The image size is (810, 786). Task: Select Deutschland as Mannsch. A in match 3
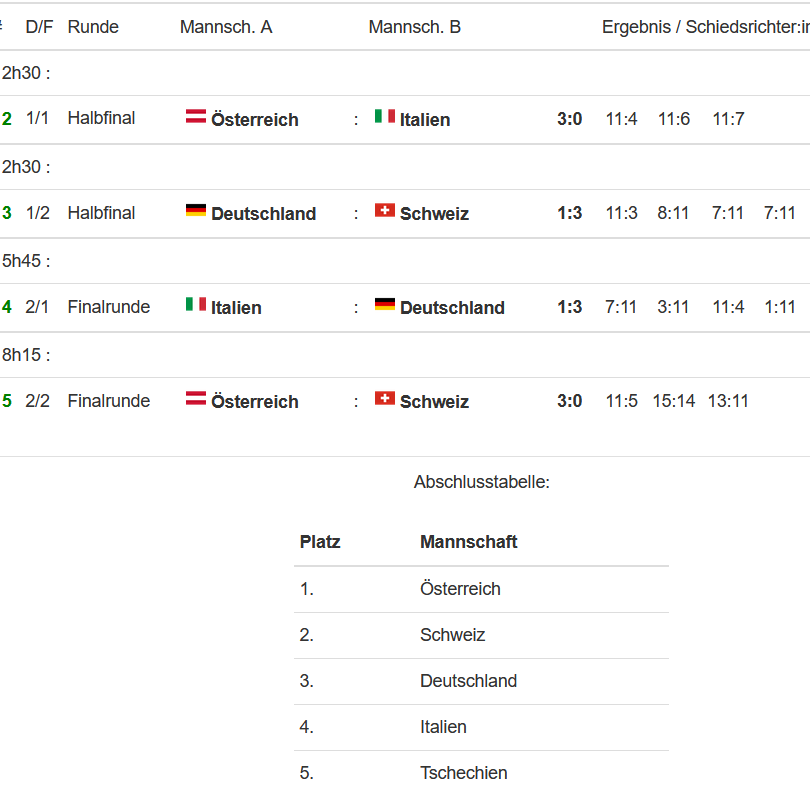[263, 214]
